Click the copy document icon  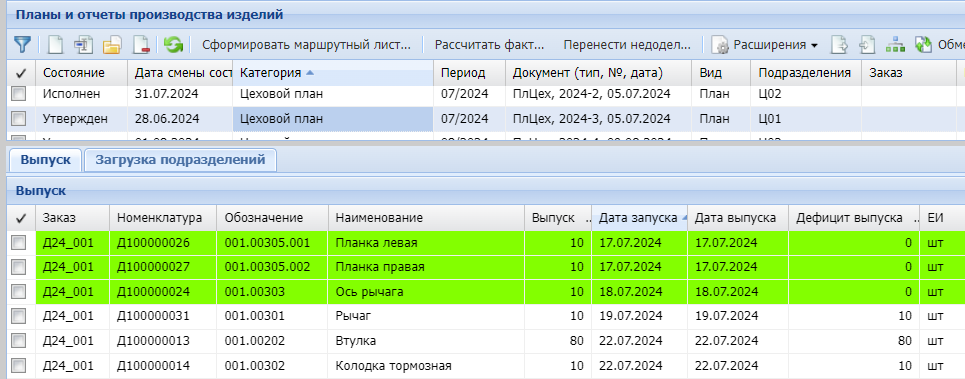coord(83,45)
